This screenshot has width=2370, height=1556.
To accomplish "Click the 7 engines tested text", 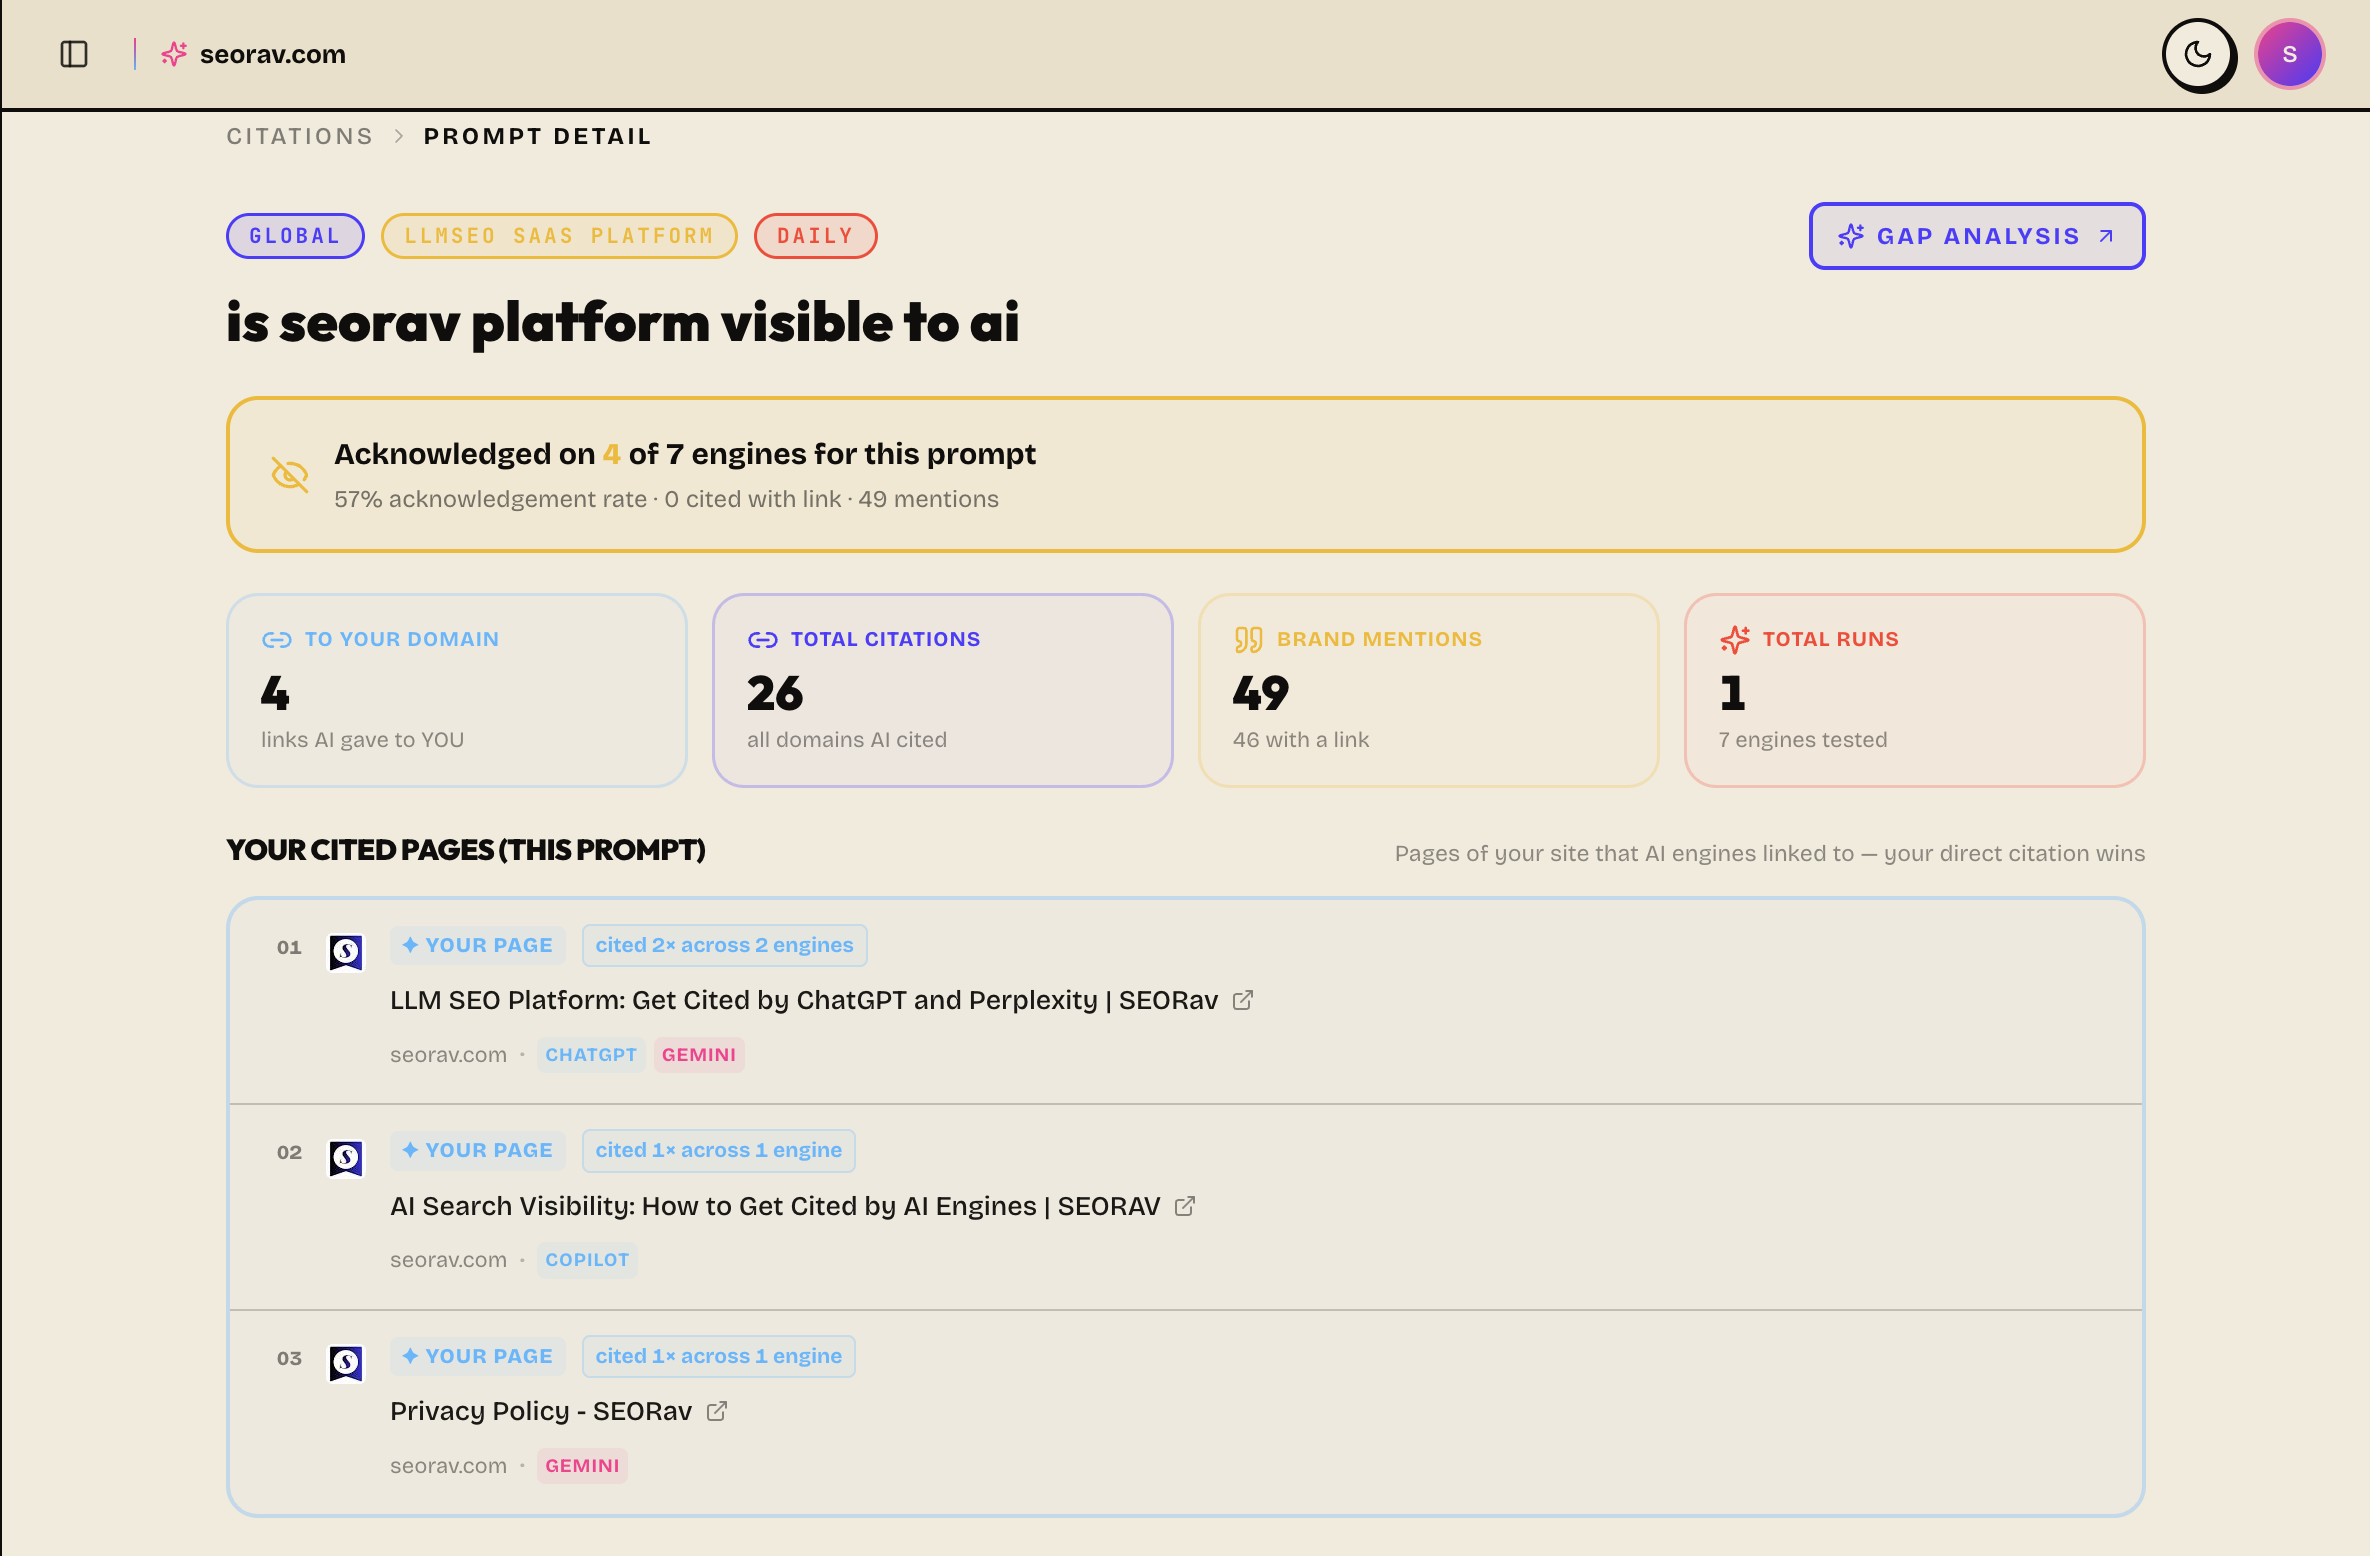I will 1803,740.
